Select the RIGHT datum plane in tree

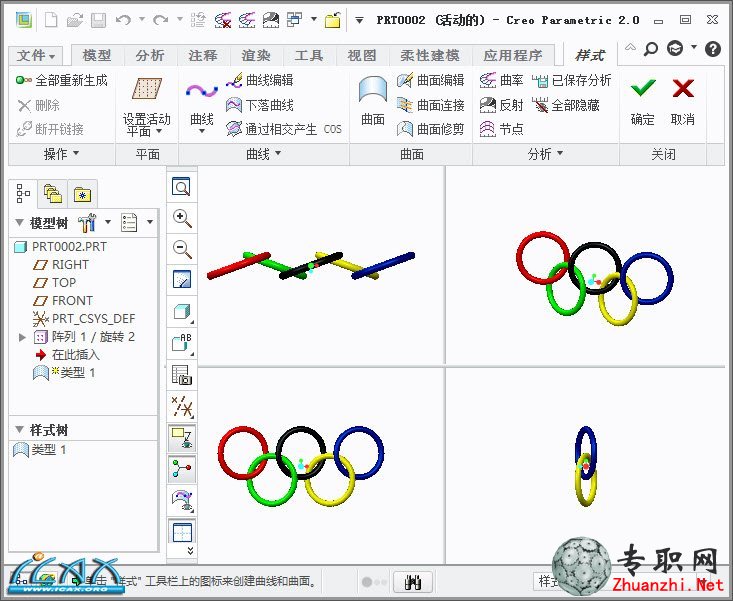pyautogui.click(x=61, y=265)
